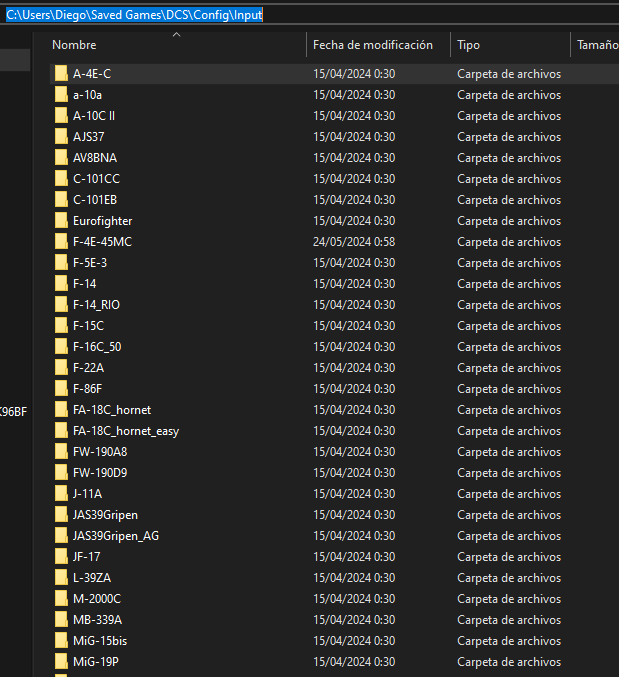This screenshot has height=677, width=619.
Task: Click the A-4E-C folder icon
Action: tap(61, 74)
